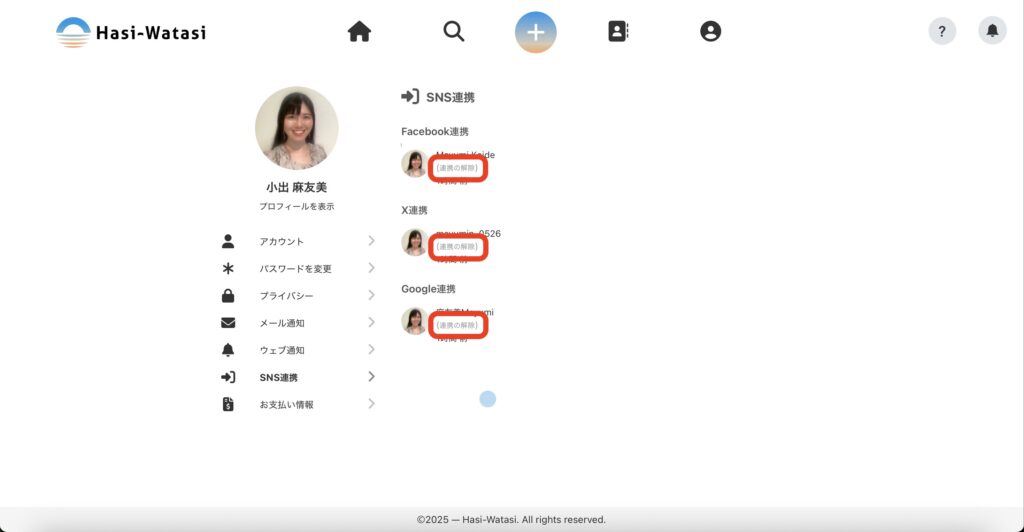Click 連携の解除 under X連携
The width and height of the screenshot is (1024, 532).
[x=458, y=246]
